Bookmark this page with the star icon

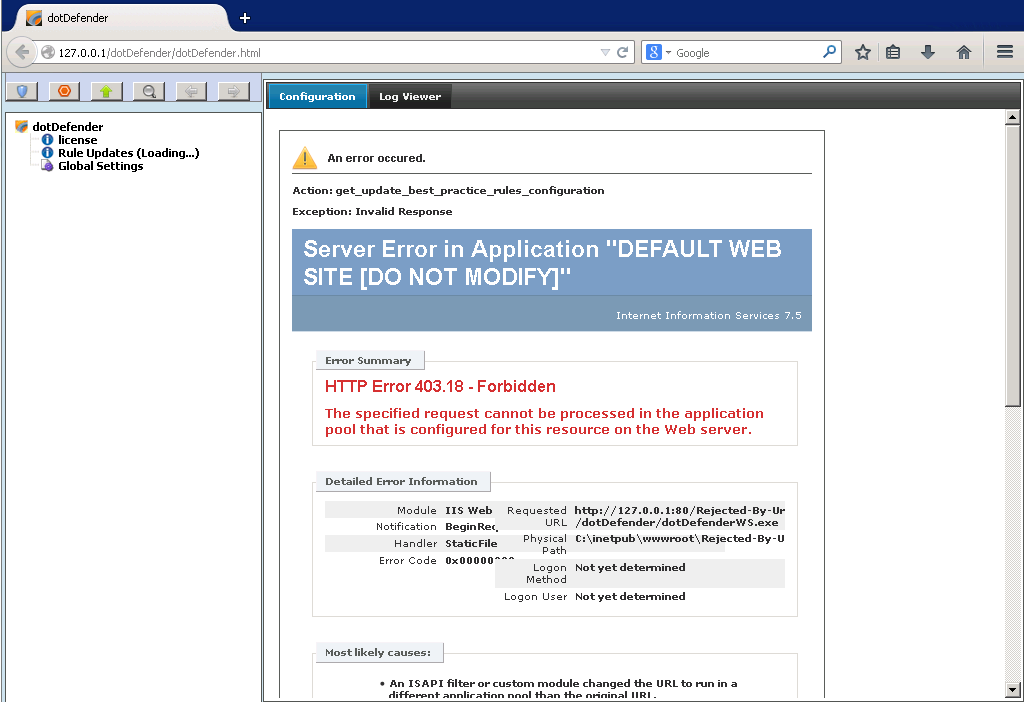coord(863,52)
